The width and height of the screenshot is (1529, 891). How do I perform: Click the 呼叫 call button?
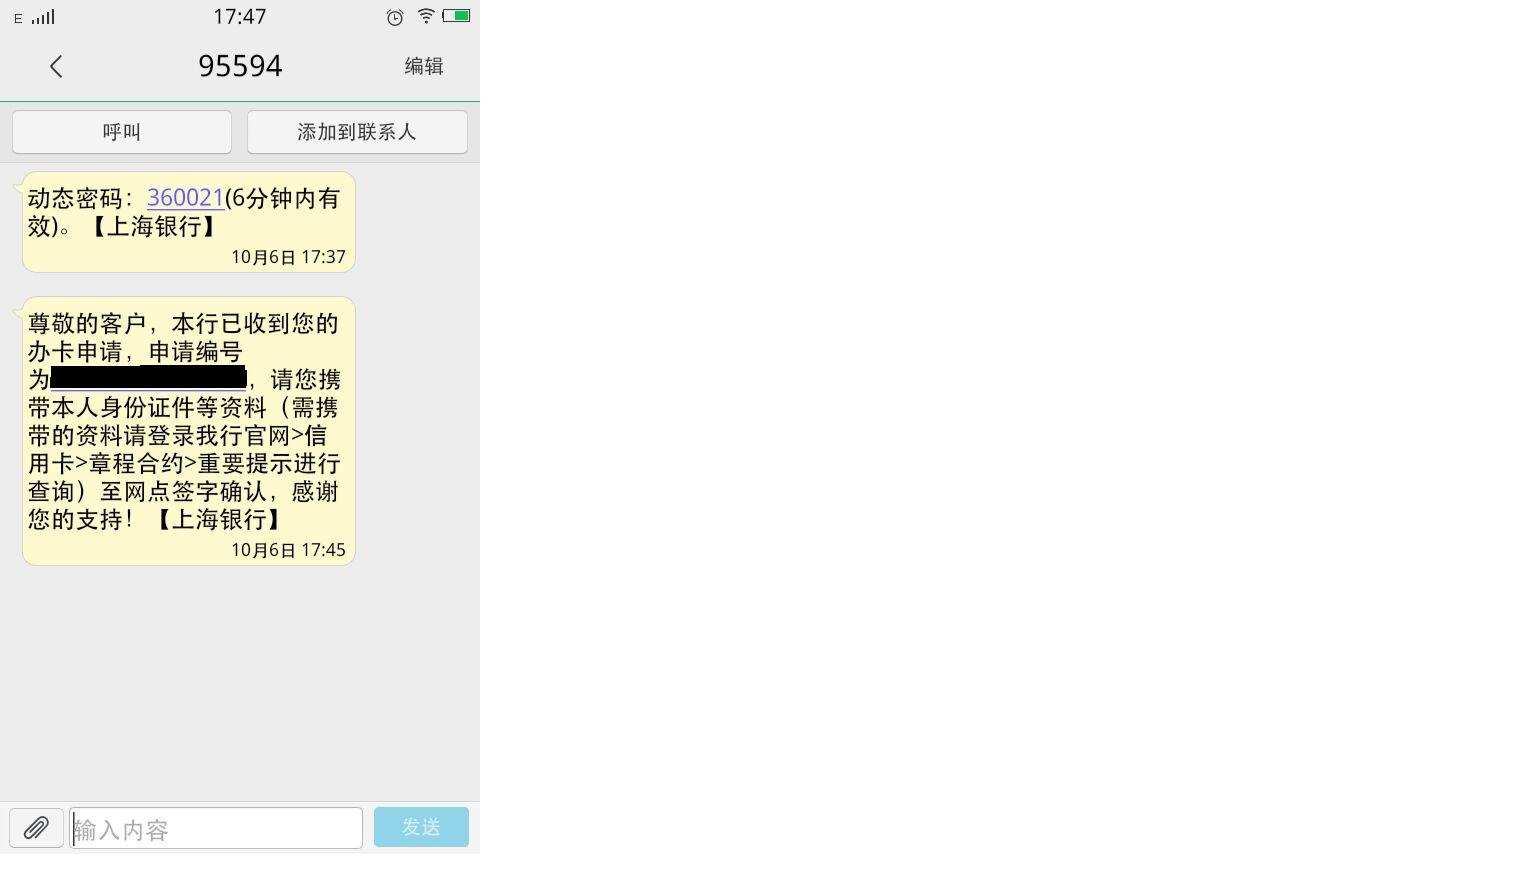[122, 132]
